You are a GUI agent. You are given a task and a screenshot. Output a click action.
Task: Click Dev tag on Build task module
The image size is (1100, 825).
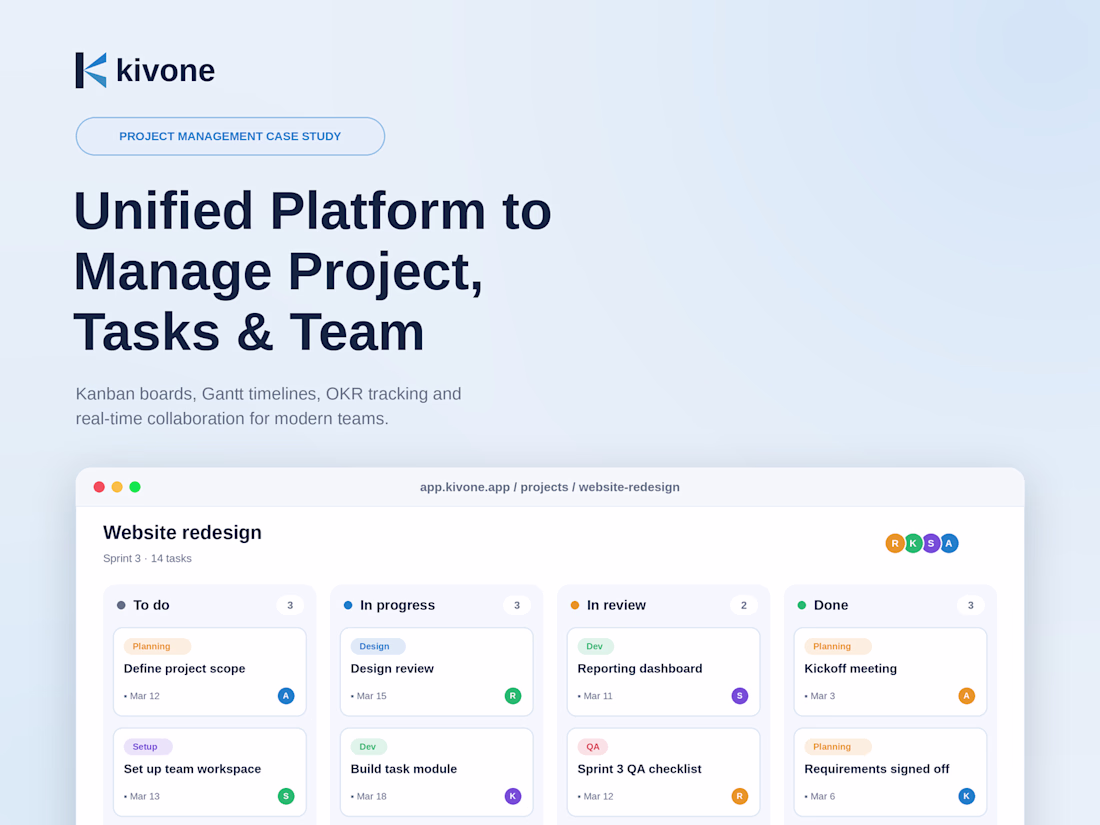tap(369, 746)
